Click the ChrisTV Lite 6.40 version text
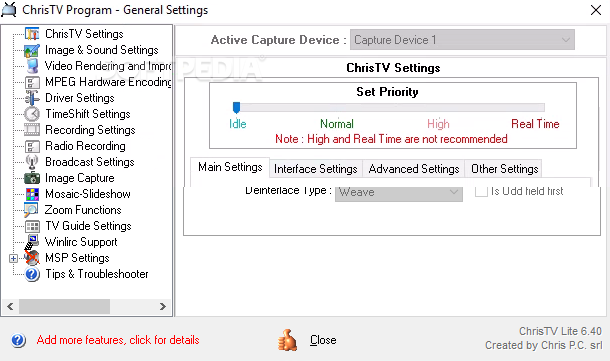Viewport: 610px width, 361px height. (560, 331)
